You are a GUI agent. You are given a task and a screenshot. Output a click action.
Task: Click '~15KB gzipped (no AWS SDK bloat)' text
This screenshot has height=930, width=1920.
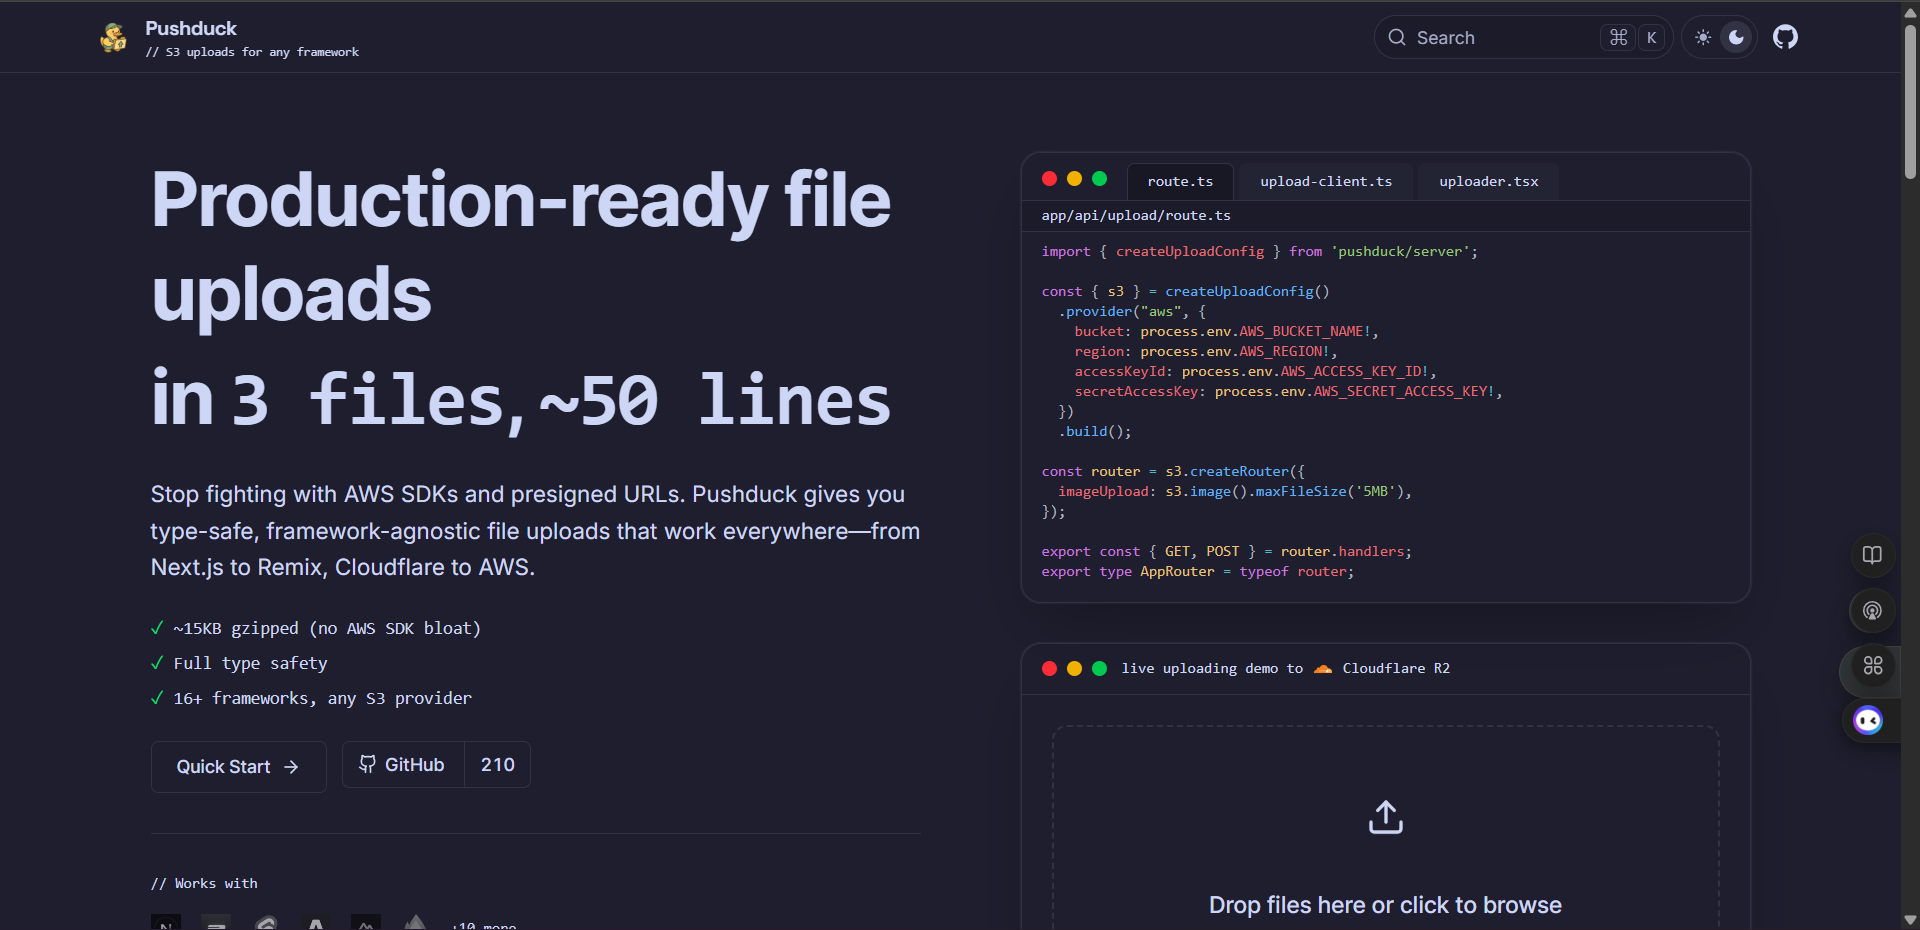[x=327, y=628]
